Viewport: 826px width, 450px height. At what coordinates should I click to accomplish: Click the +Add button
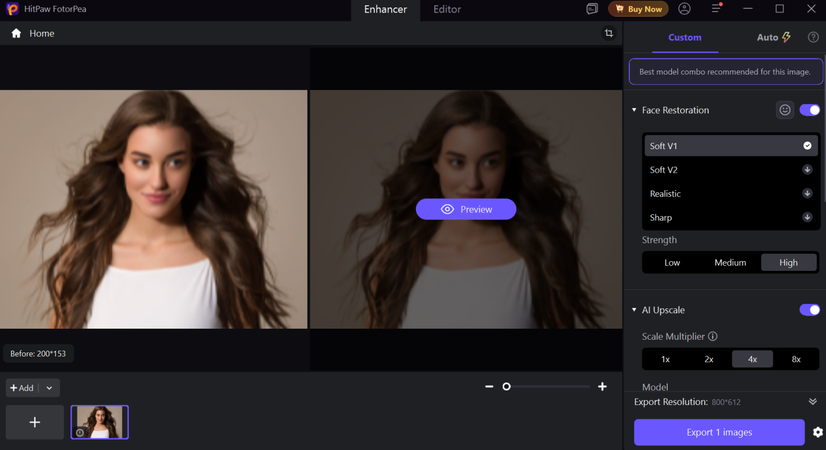point(22,388)
